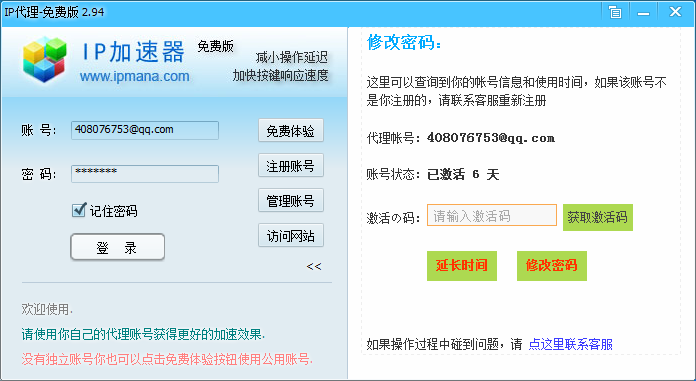Click the 免费体验 button
The height and width of the screenshot is (381, 696).
click(x=291, y=131)
